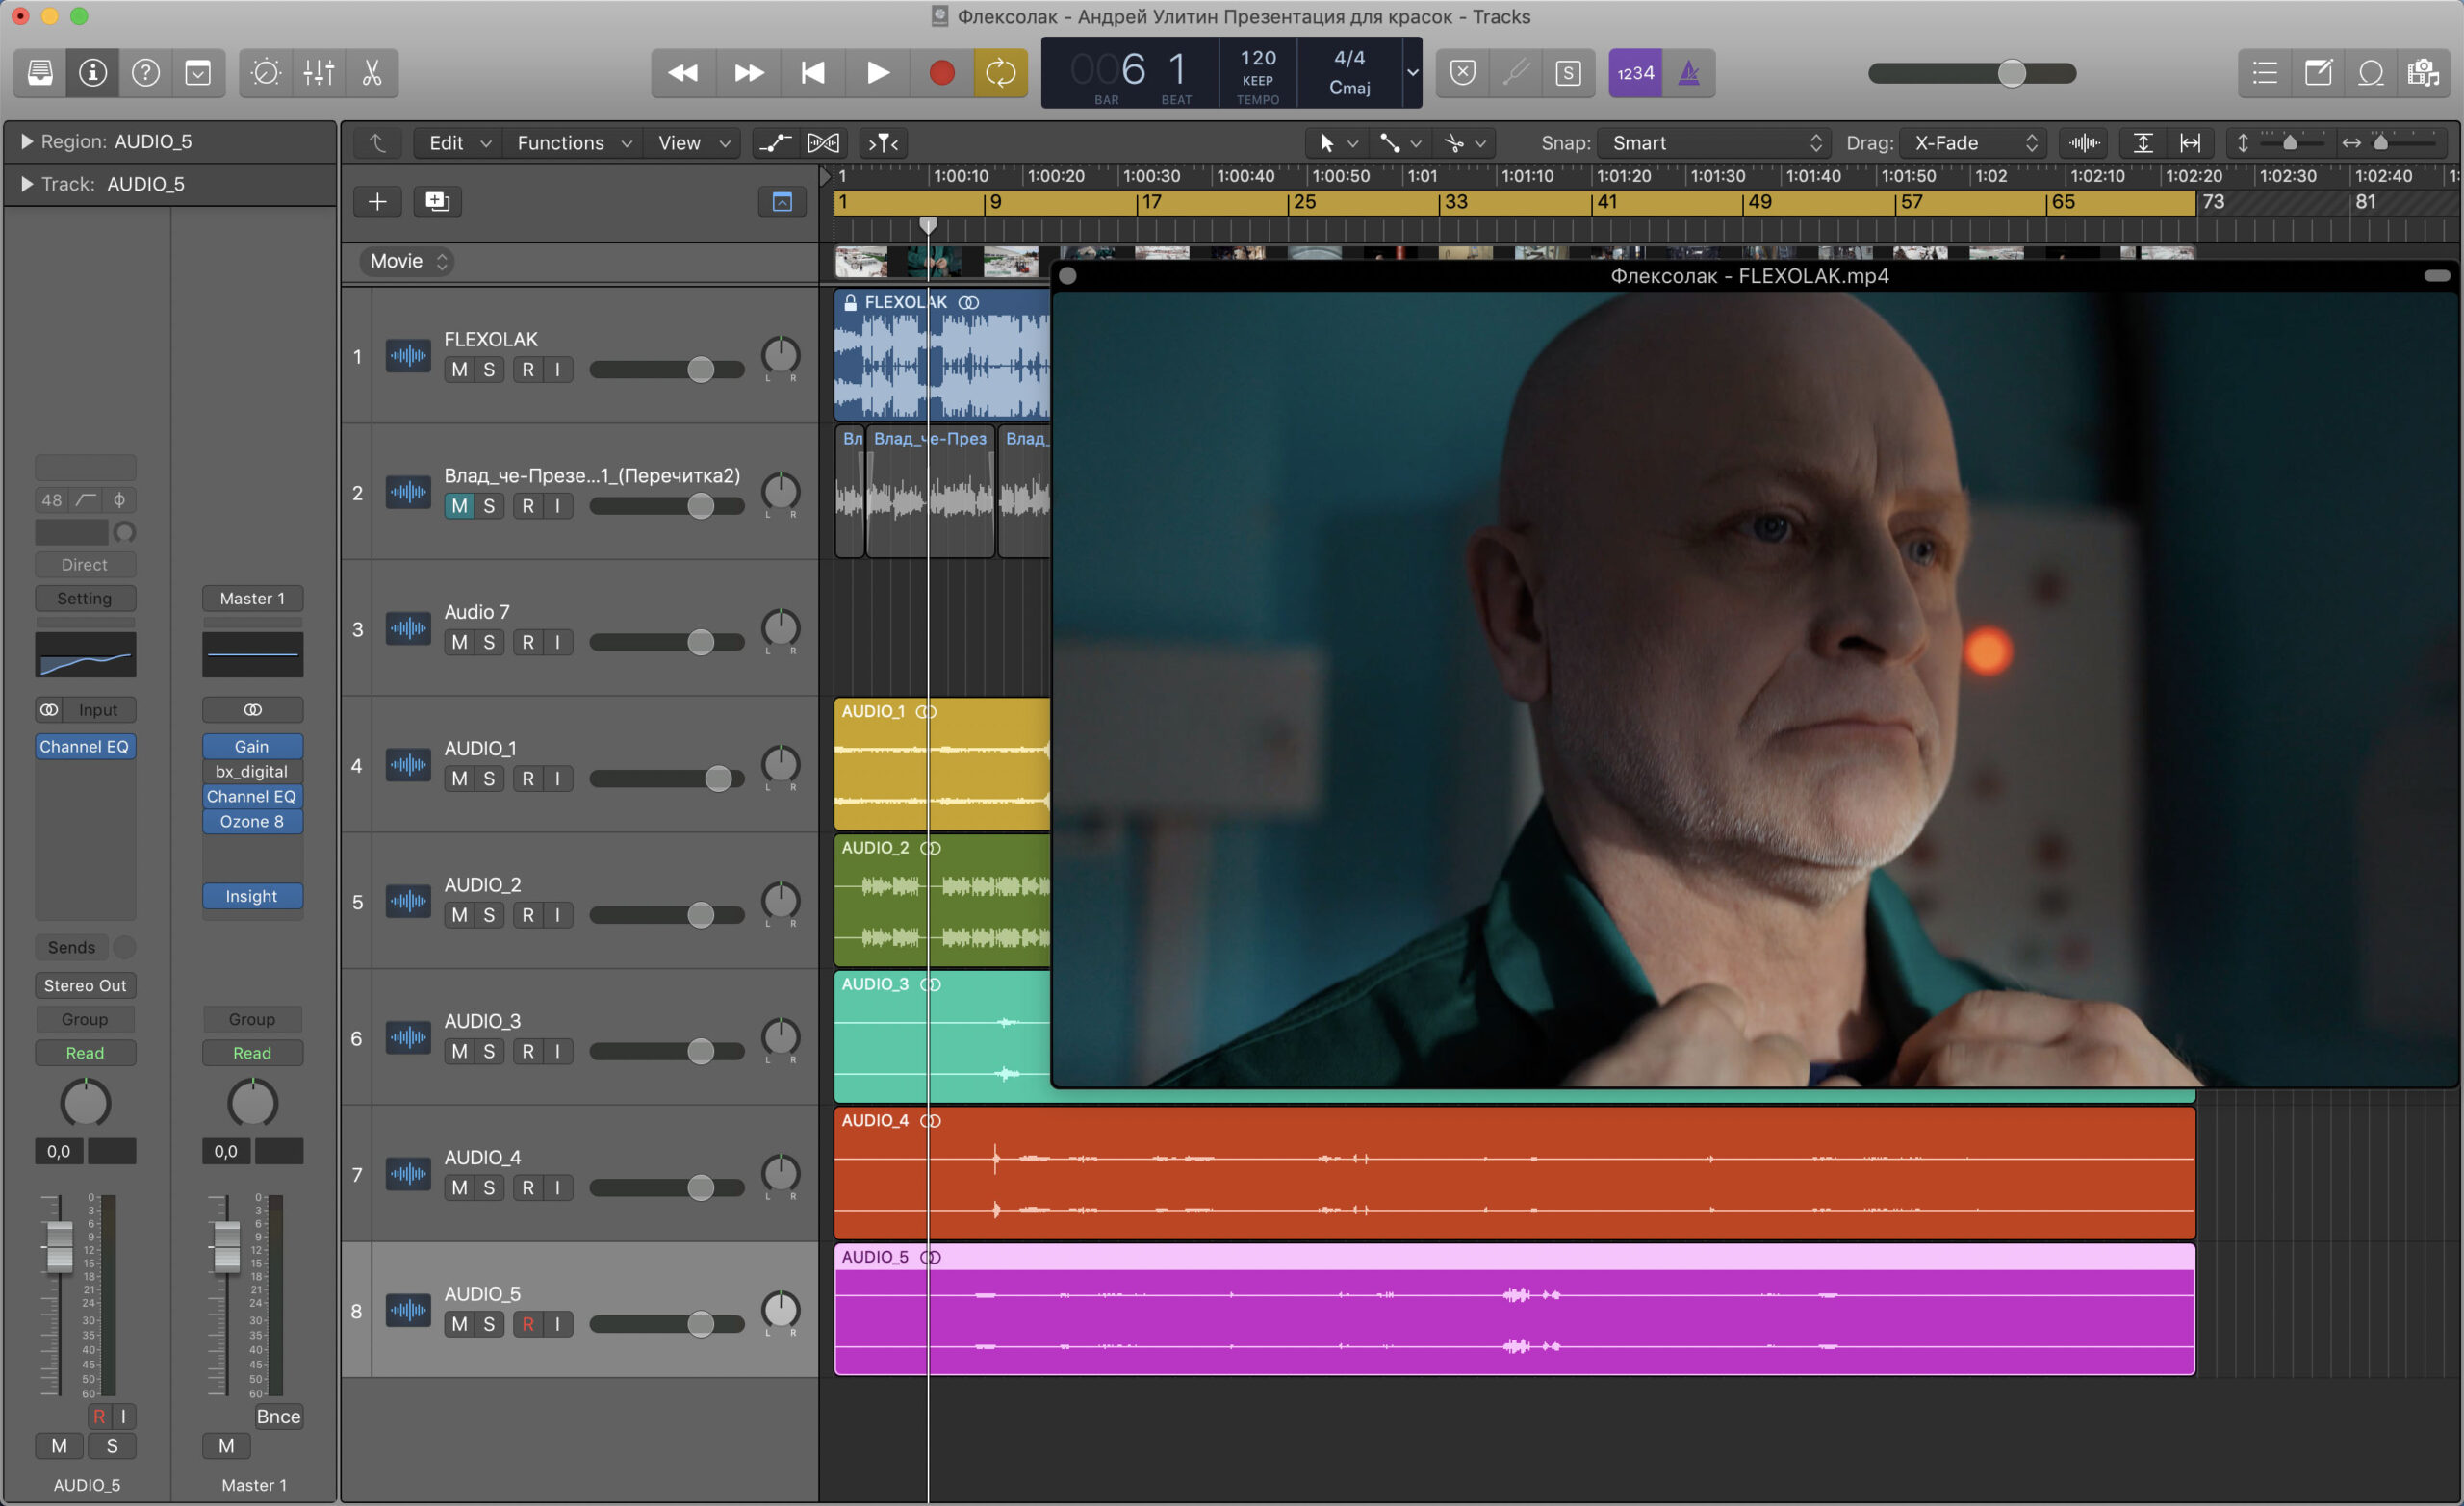Click the Ozone 8 plugin slot
This screenshot has width=2464, height=1506.
click(x=252, y=822)
